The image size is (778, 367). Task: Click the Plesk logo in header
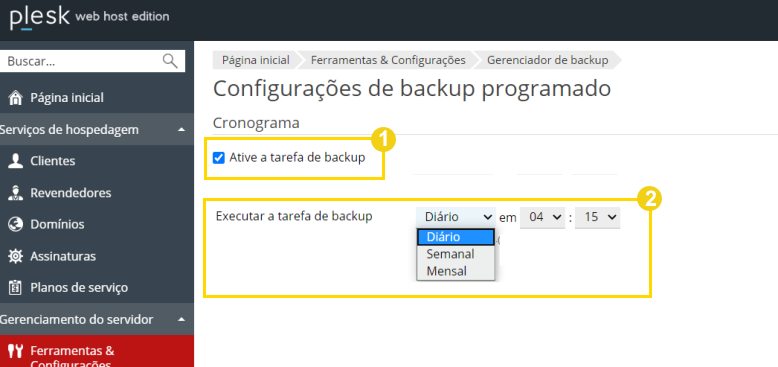coord(40,18)
